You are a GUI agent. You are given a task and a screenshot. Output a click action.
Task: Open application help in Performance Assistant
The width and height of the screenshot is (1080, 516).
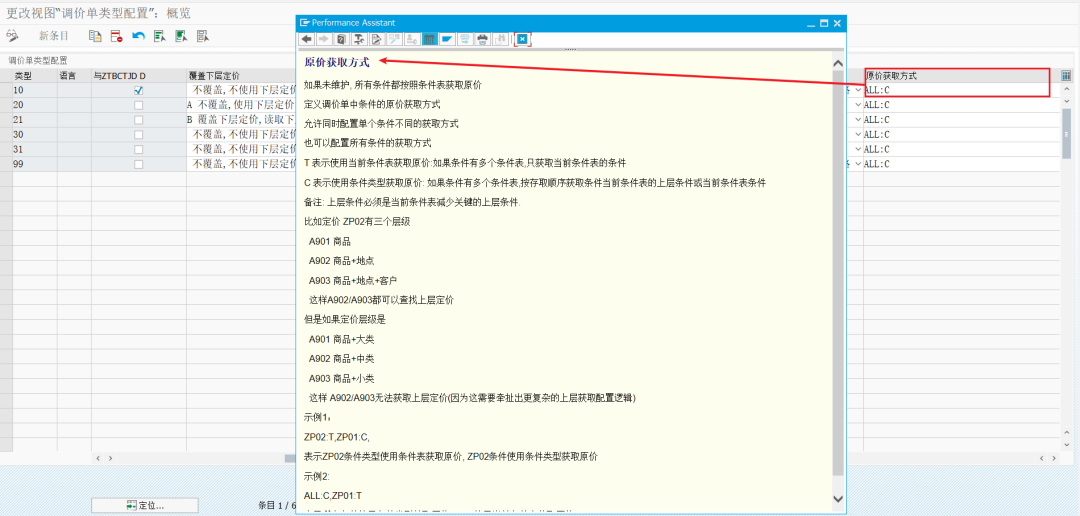click(x=342, y=39)
